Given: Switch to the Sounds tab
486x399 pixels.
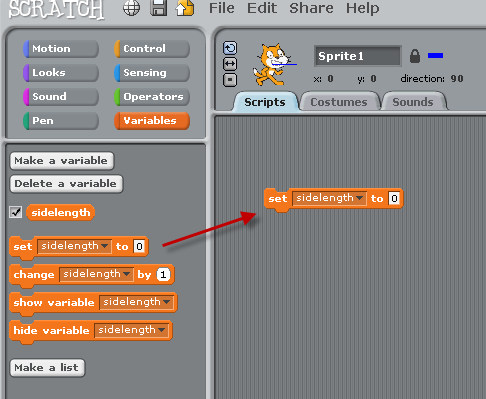Looking at the screenshot, I should [413, 102].
